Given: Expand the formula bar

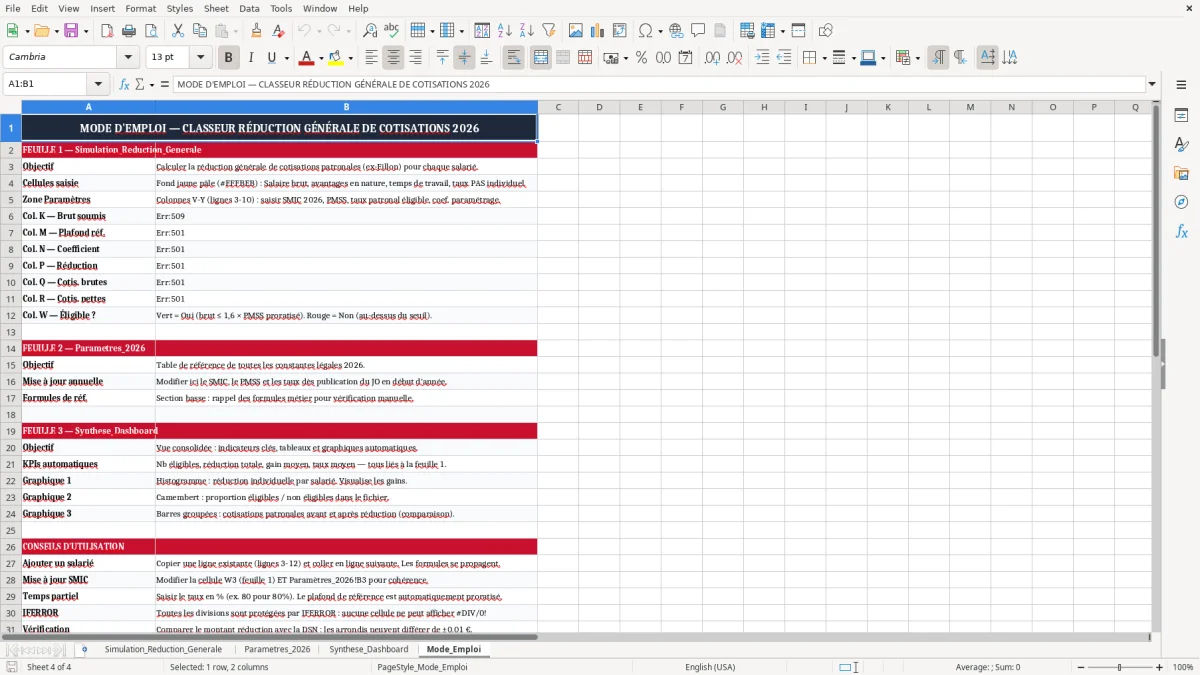Looking at the screenshot, I should (1152, 84).
